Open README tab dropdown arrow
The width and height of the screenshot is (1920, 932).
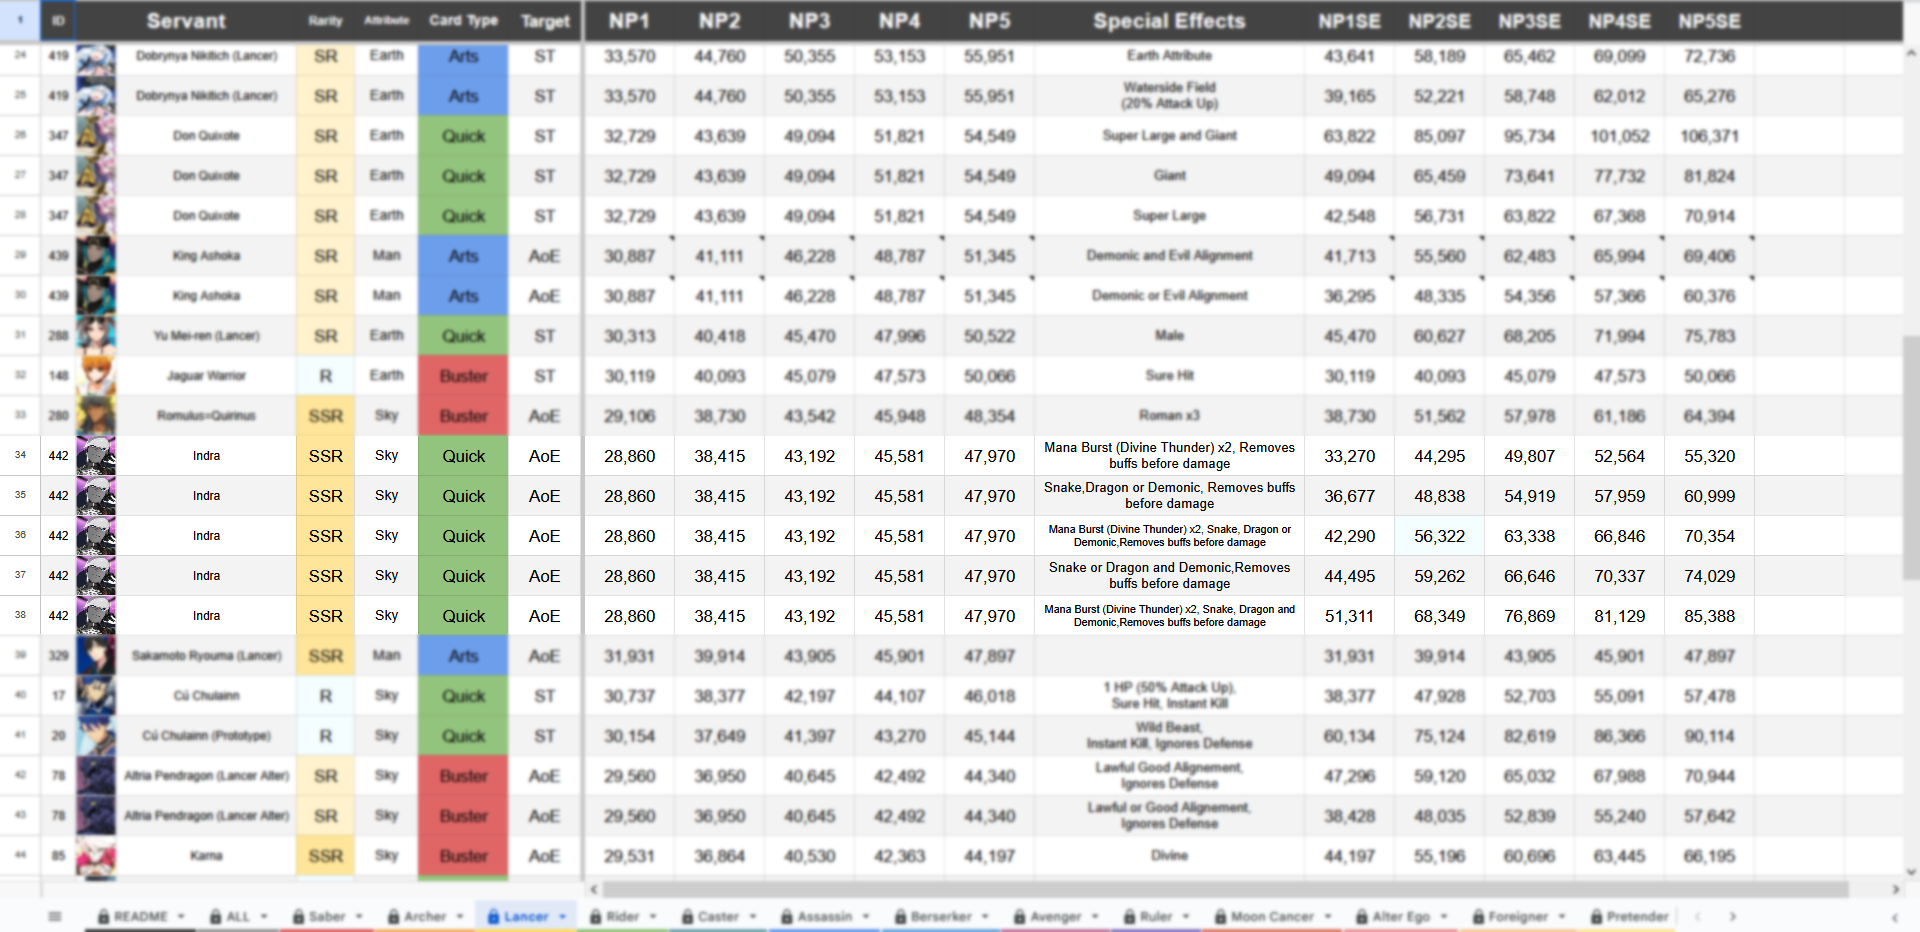click(182, 917)
